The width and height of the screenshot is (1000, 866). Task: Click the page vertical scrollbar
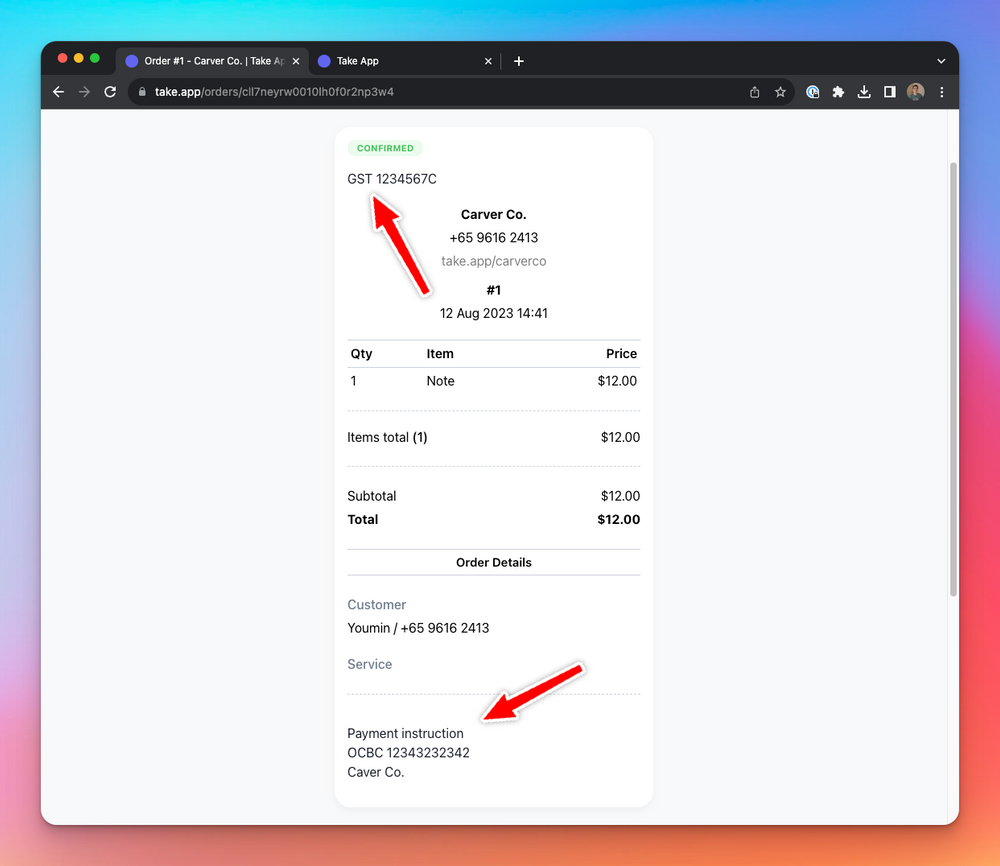pos(953,379)
